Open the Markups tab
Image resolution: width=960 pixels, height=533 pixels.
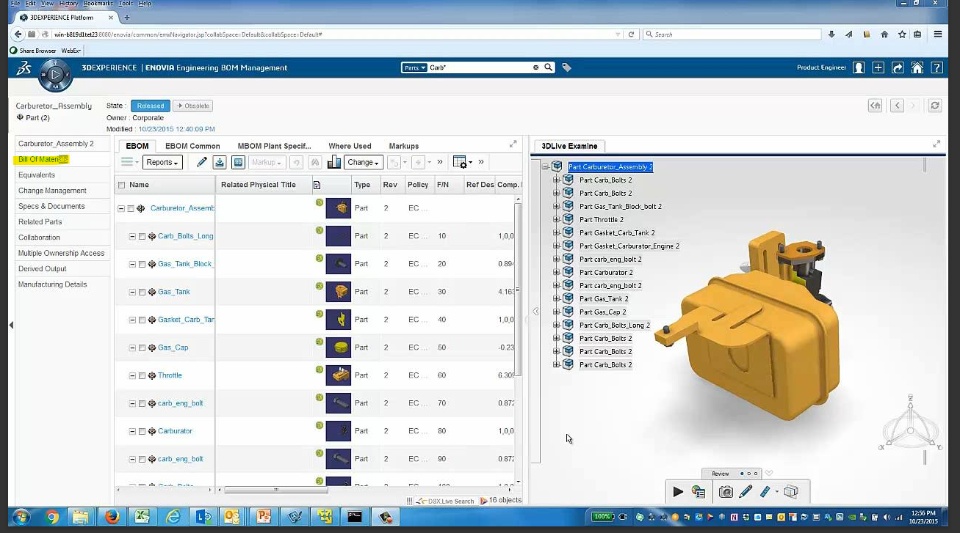pos(403,146)
